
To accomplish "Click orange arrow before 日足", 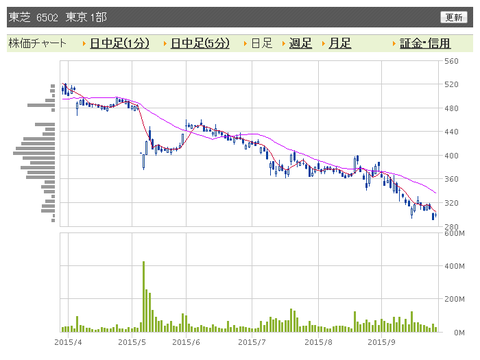I will (x=245, y=44).
